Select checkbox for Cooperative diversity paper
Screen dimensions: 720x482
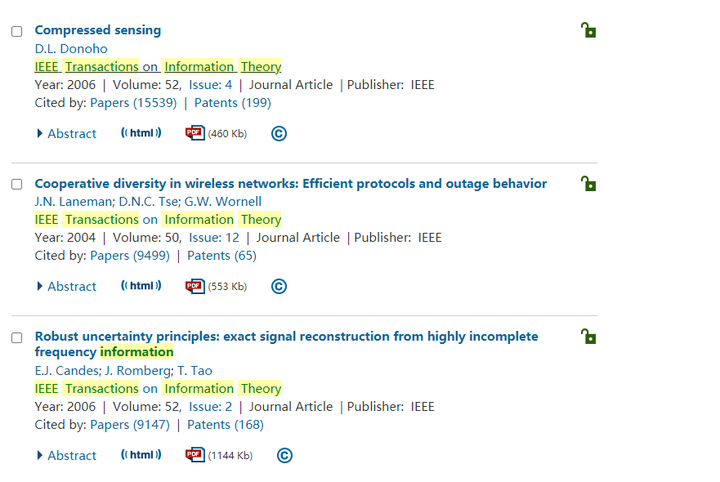pyautogui.click(x=17, y=184)
